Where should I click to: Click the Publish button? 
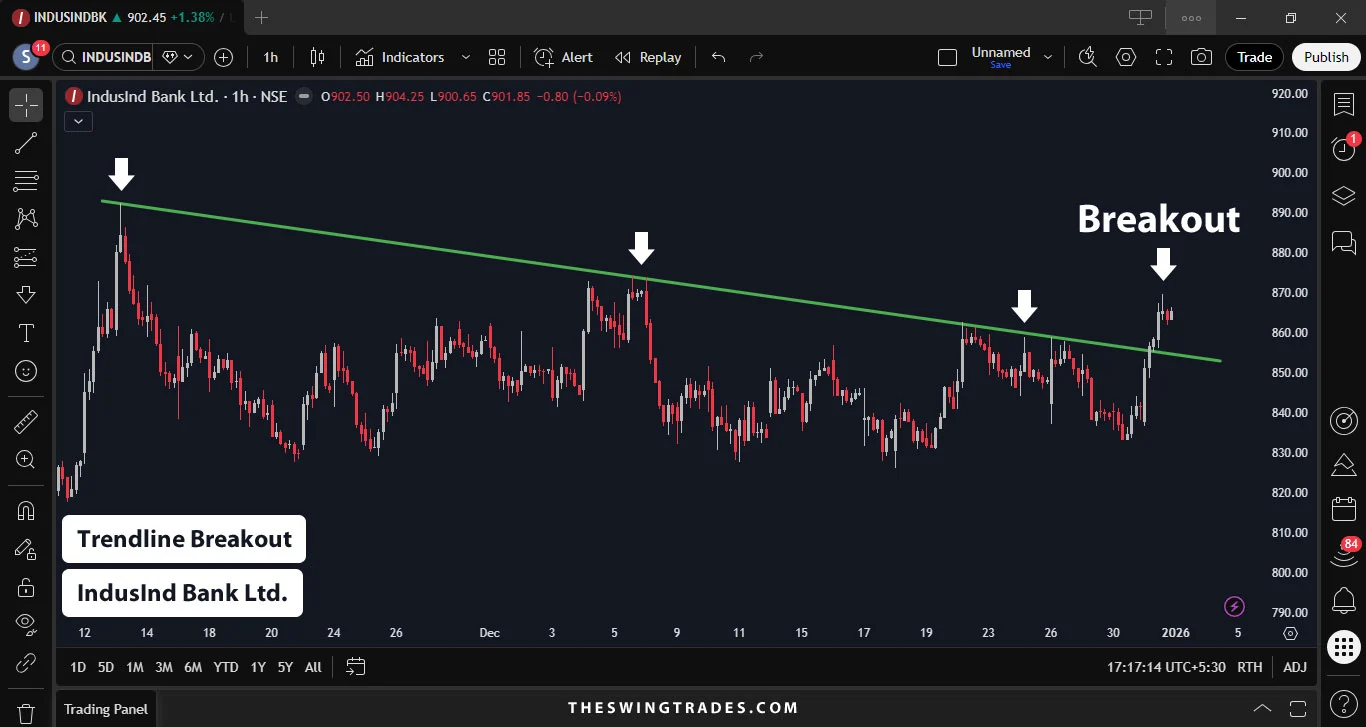coord(1326,57)
